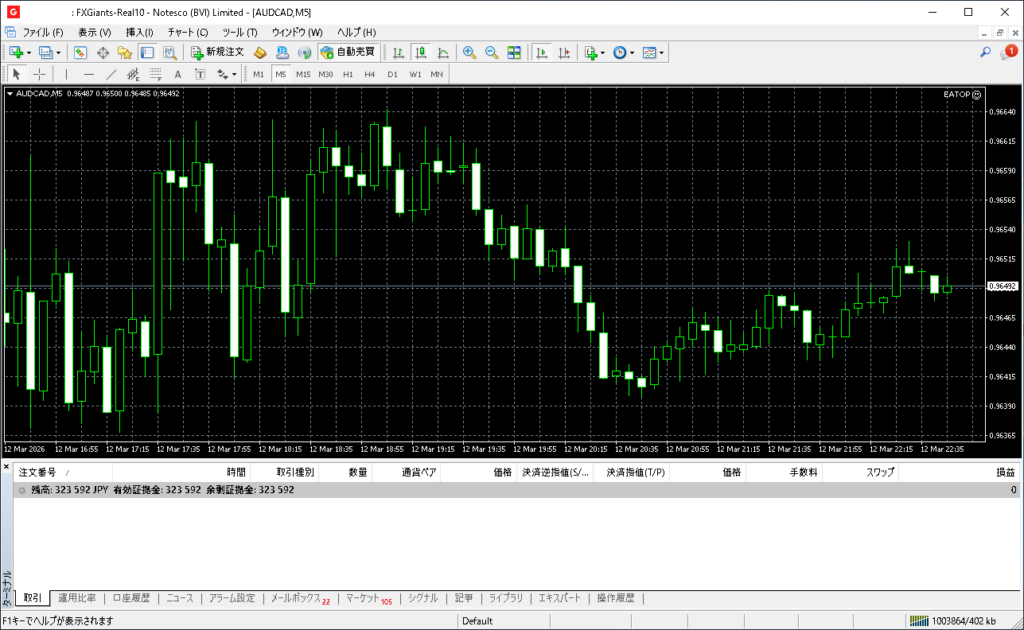Toggle the chart auto scroll button
This screenshot has height=630, width=1024.
tap(542, 52)
